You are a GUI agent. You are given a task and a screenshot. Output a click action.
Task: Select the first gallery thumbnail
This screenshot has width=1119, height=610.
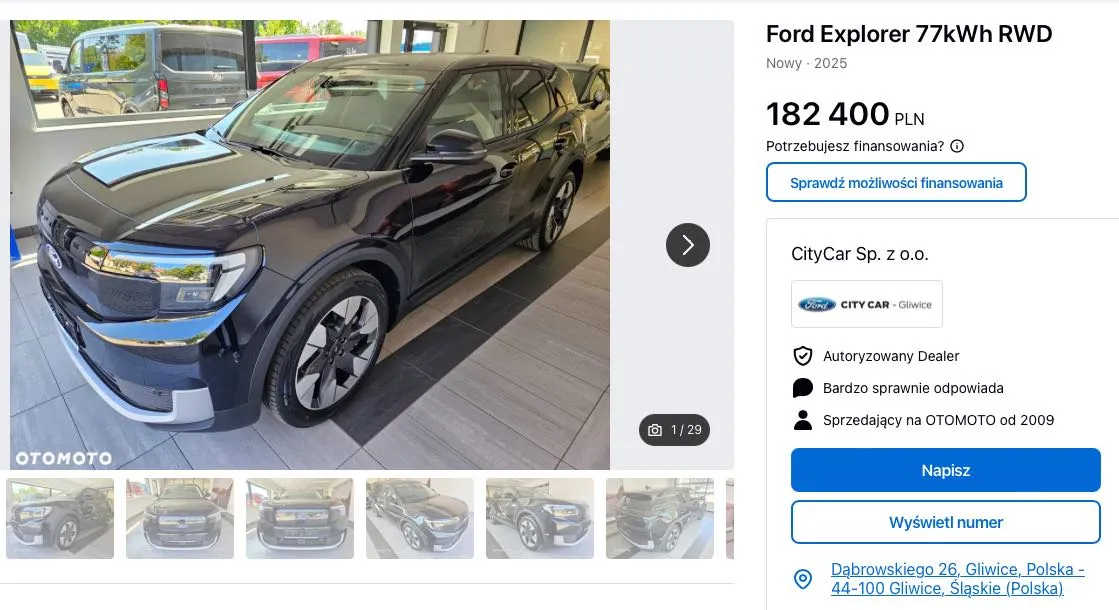coord(60,519)
